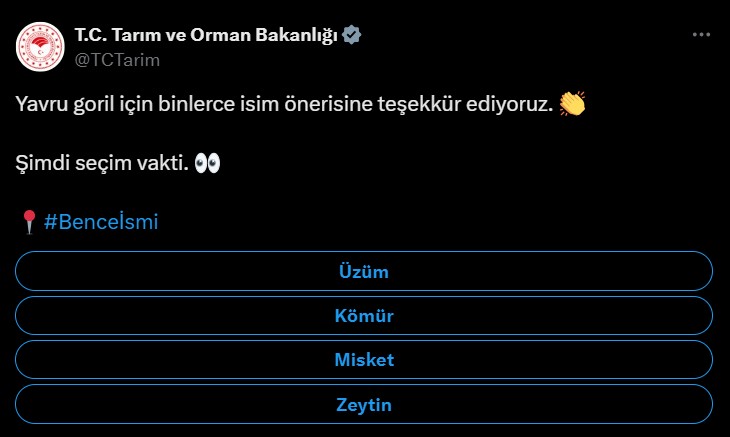Screen dimensions: 730x437
Task: Choose the Misket poll option
Action: point(364,360)
